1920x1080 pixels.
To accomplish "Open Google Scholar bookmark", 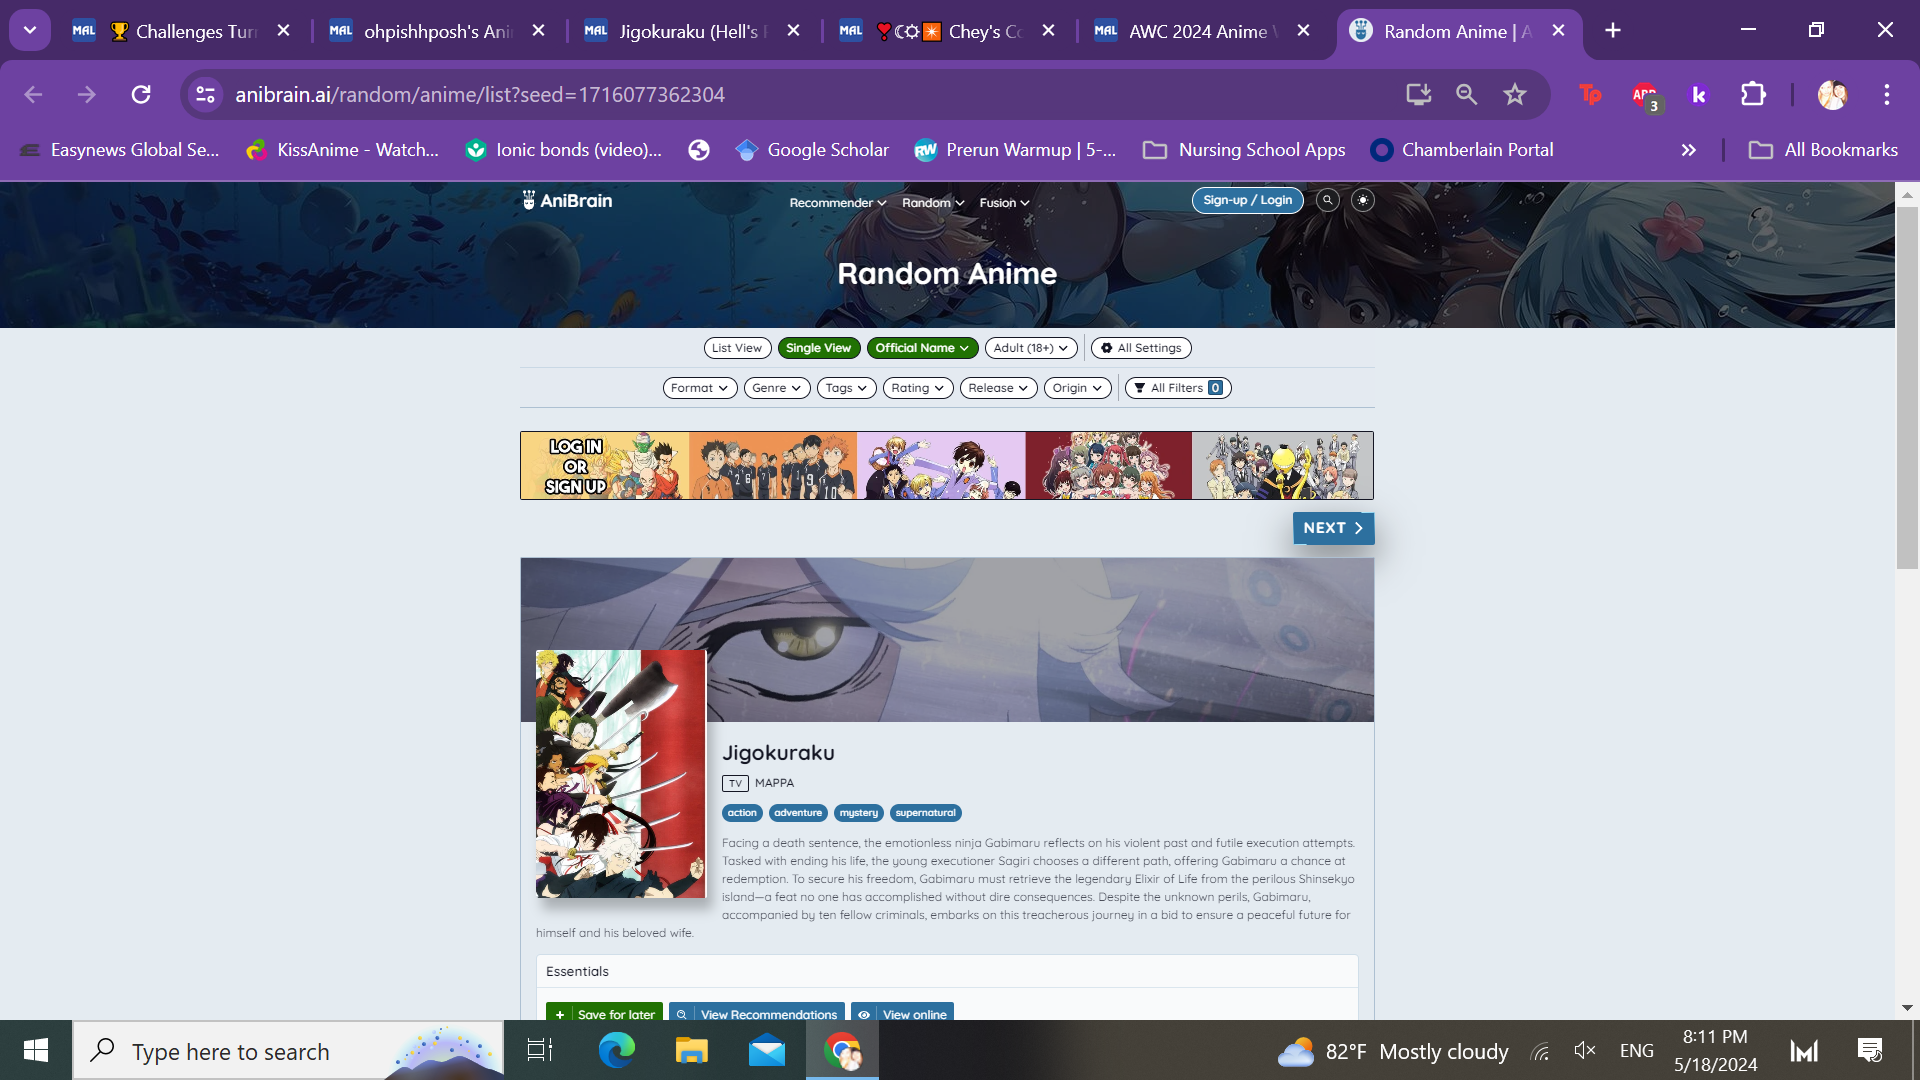I will coord(812,150).
